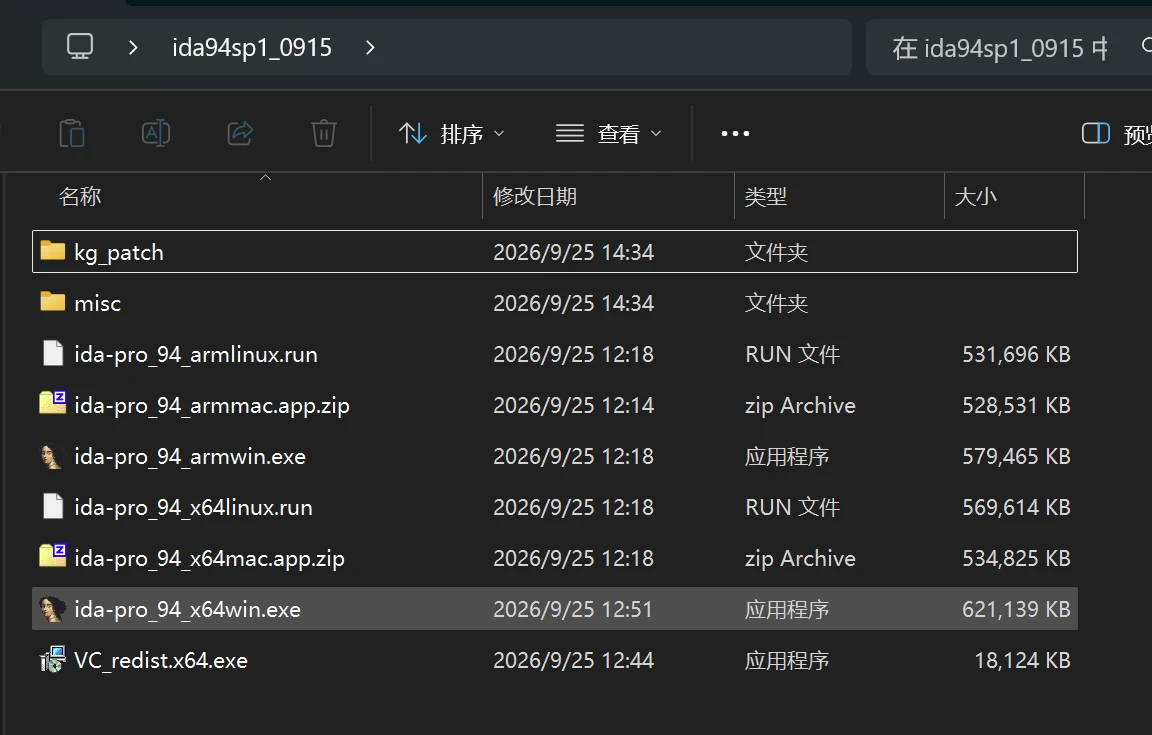Click the This PC monitor icon in address bar

[x=80, y=47]
